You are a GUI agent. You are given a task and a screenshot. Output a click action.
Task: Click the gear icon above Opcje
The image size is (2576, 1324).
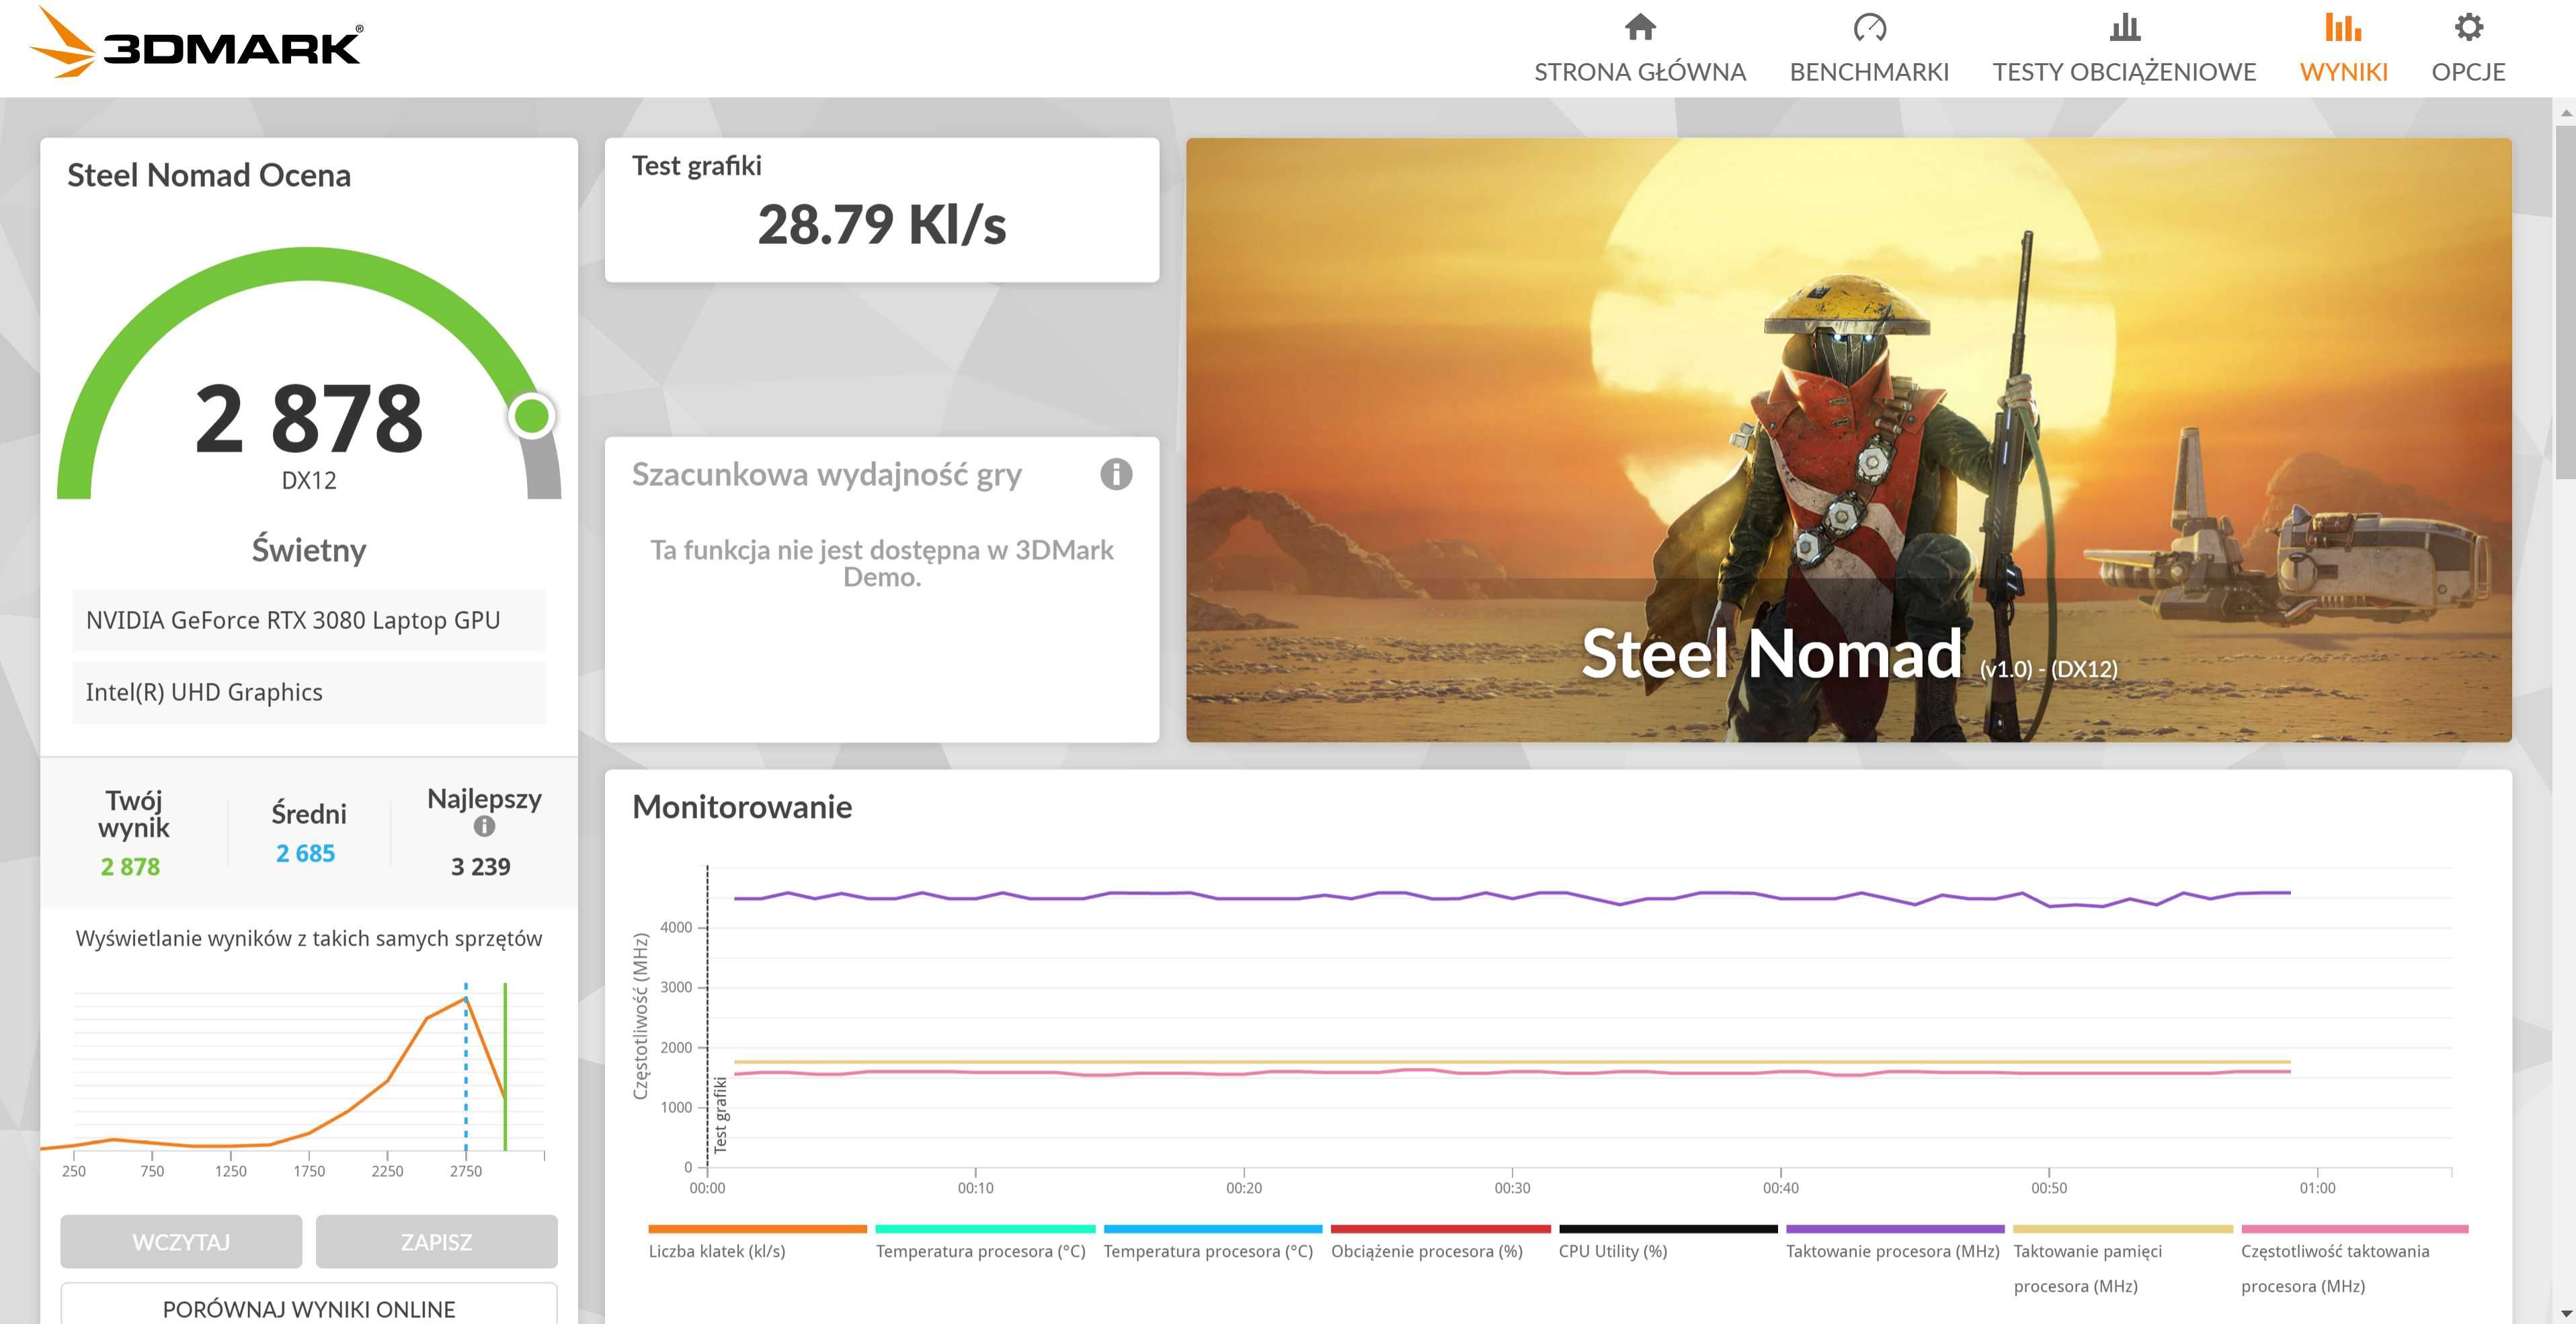pyautogui.click(x=2468, y=27)
